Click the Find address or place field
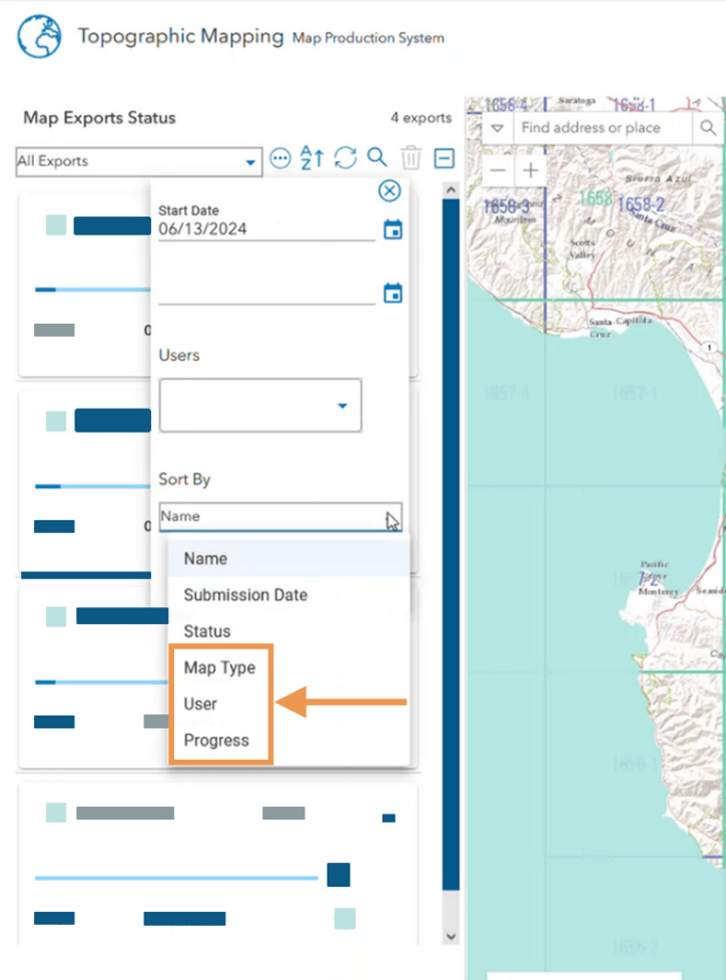The image size is (726, 980). tap(603, 128)
